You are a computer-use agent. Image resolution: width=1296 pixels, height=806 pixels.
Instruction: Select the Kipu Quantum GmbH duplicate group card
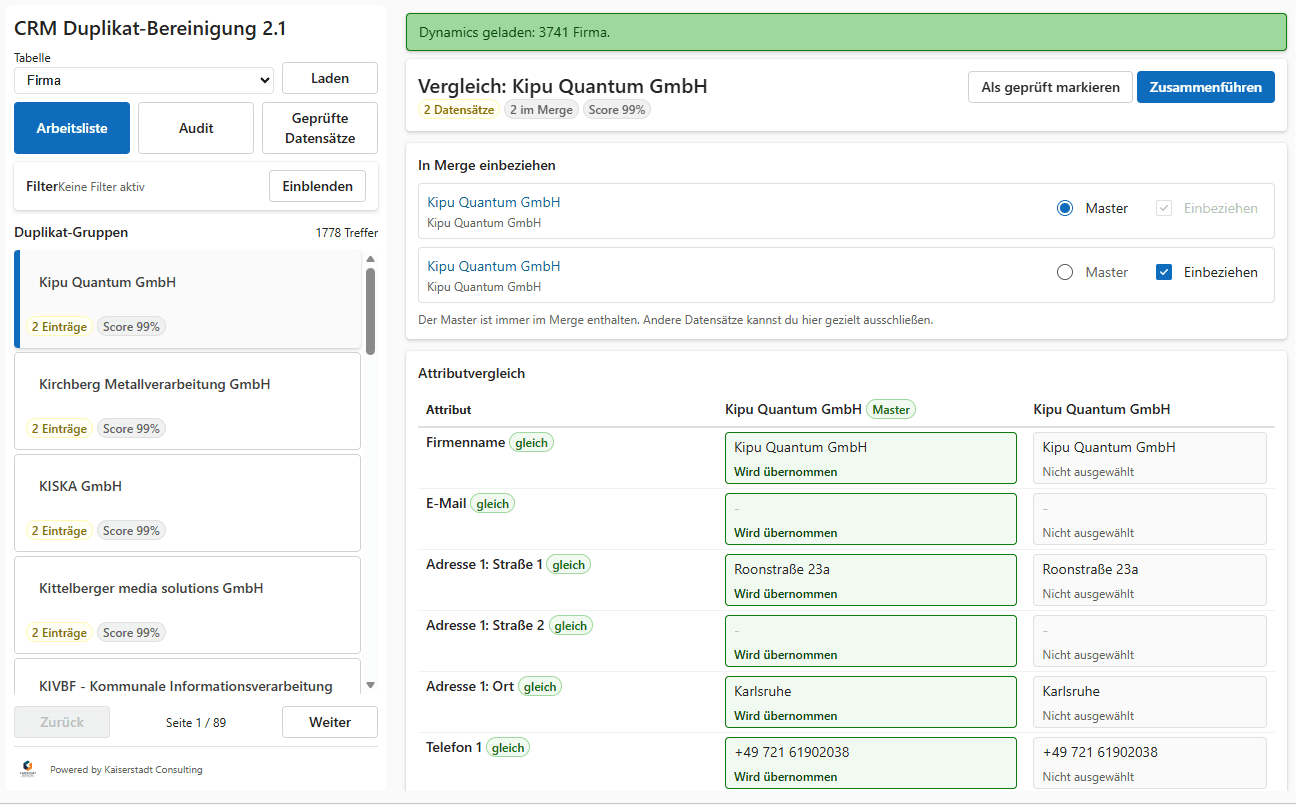coord(187,299)
